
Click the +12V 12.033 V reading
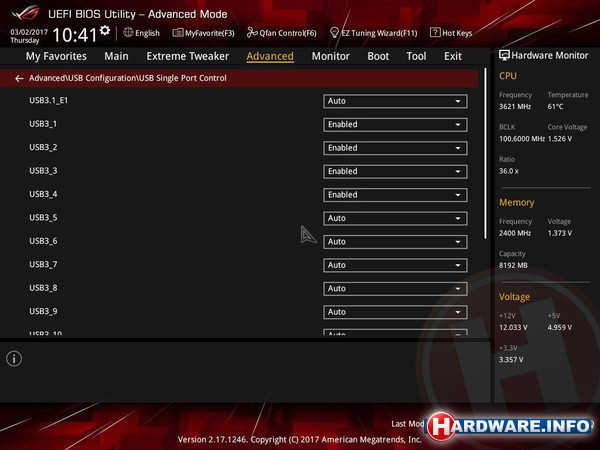(513, 328)
